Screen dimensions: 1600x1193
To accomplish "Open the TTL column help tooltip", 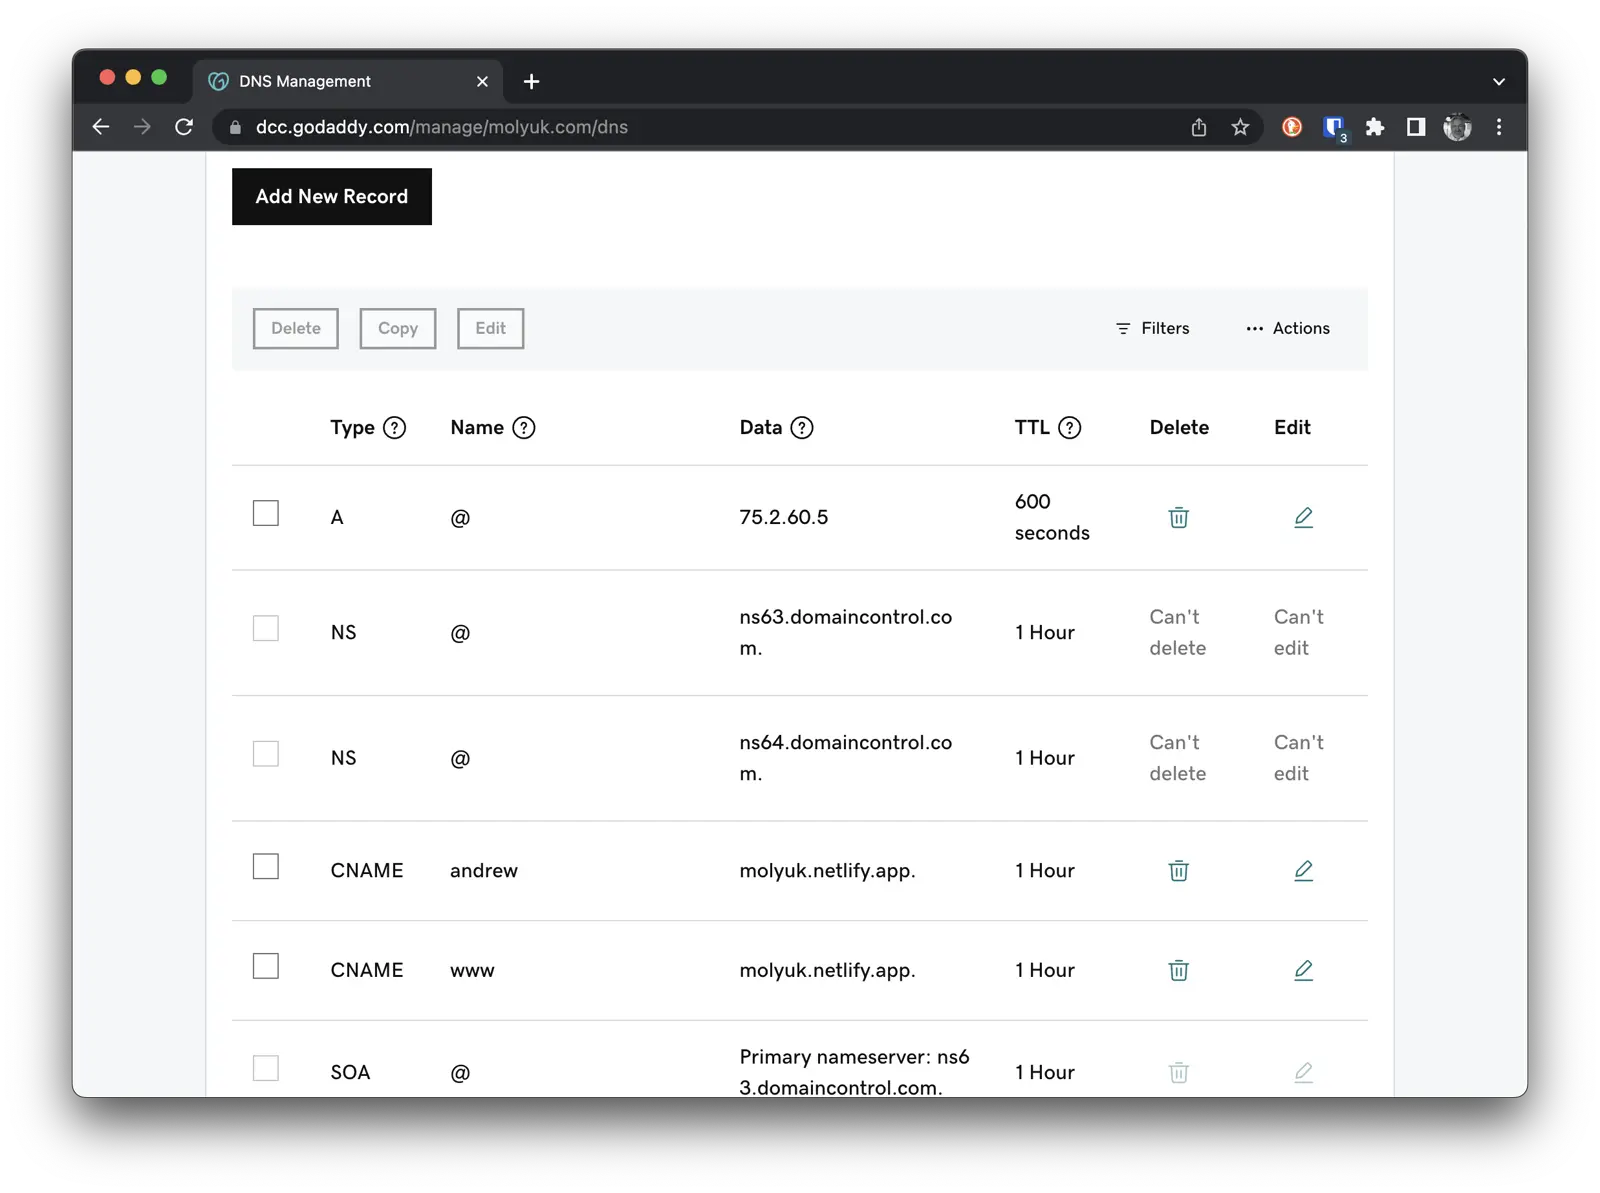I will coord(1071,427).
